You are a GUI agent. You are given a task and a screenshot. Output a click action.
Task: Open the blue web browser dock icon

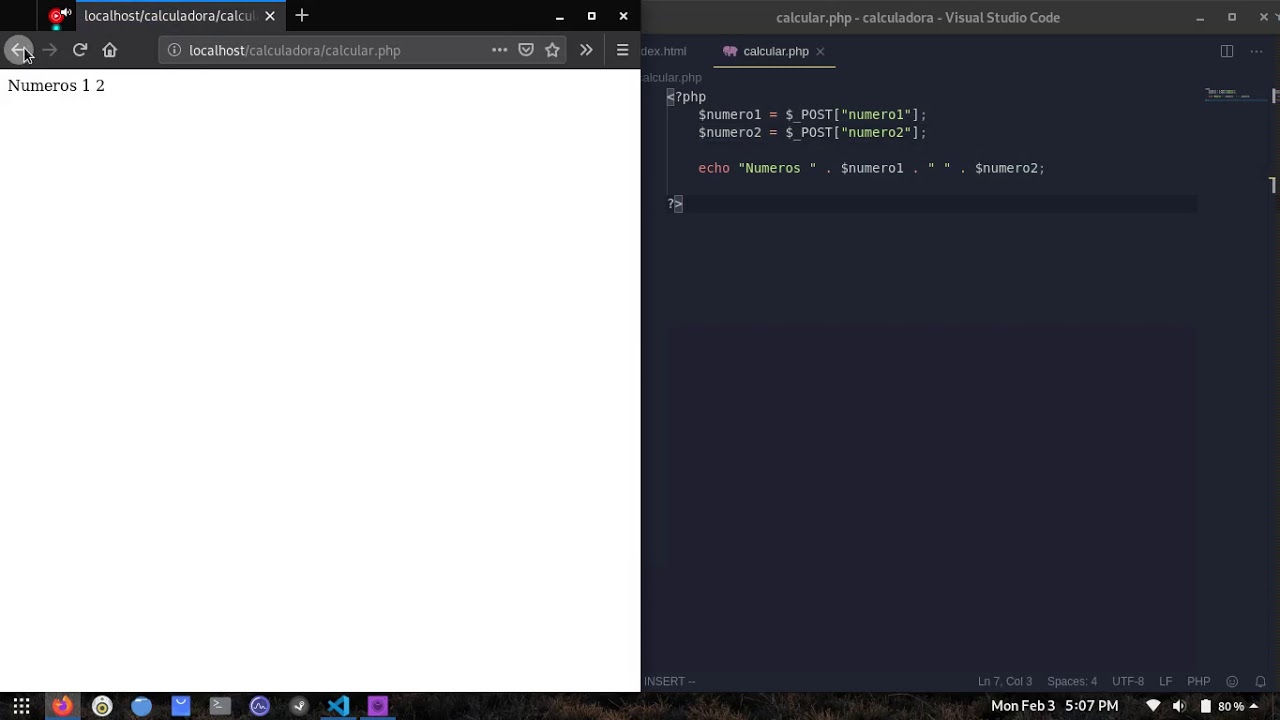[x=141, y=706]
